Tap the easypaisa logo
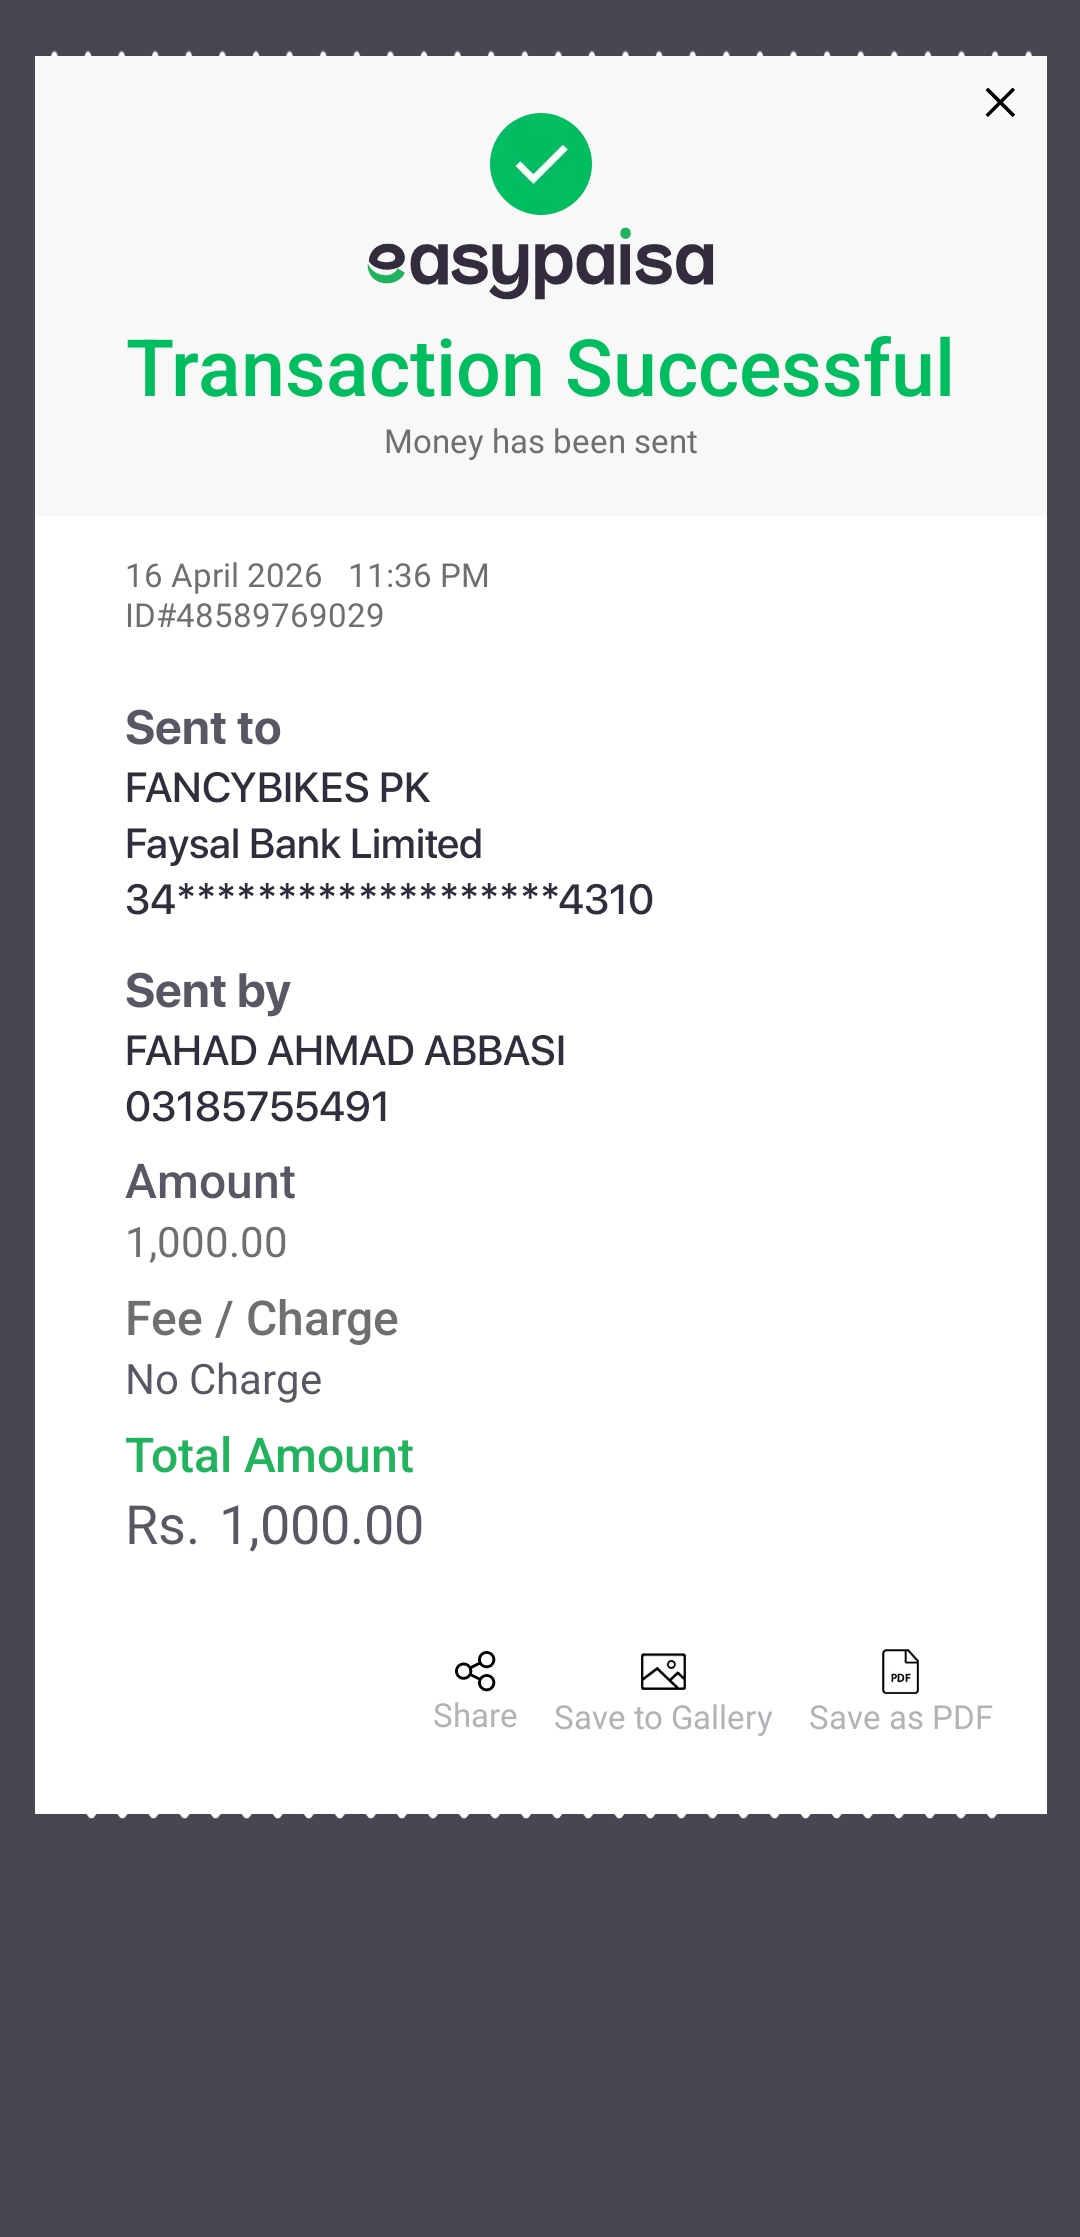 click(541, 263)
